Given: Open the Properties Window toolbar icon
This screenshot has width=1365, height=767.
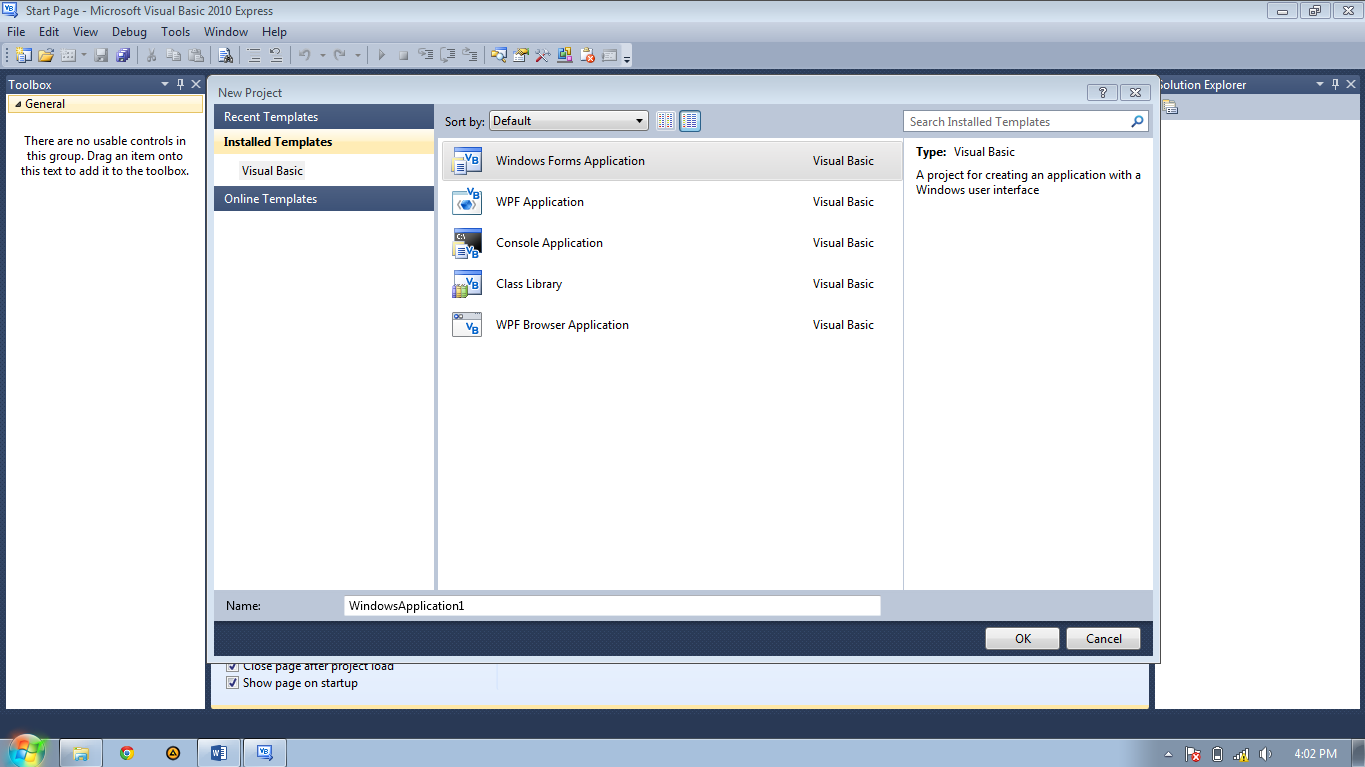Looking at the screenshot, I should pos(520,55).
